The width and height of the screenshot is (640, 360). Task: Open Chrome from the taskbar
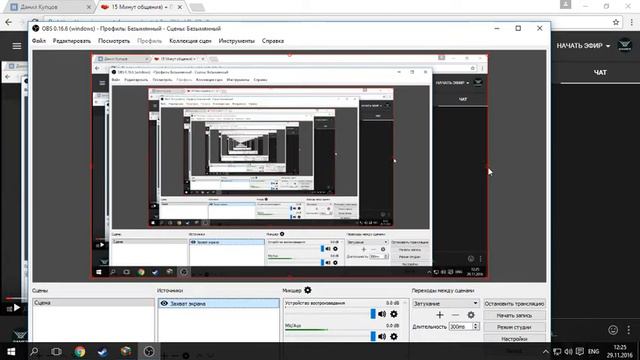point(80,351)
